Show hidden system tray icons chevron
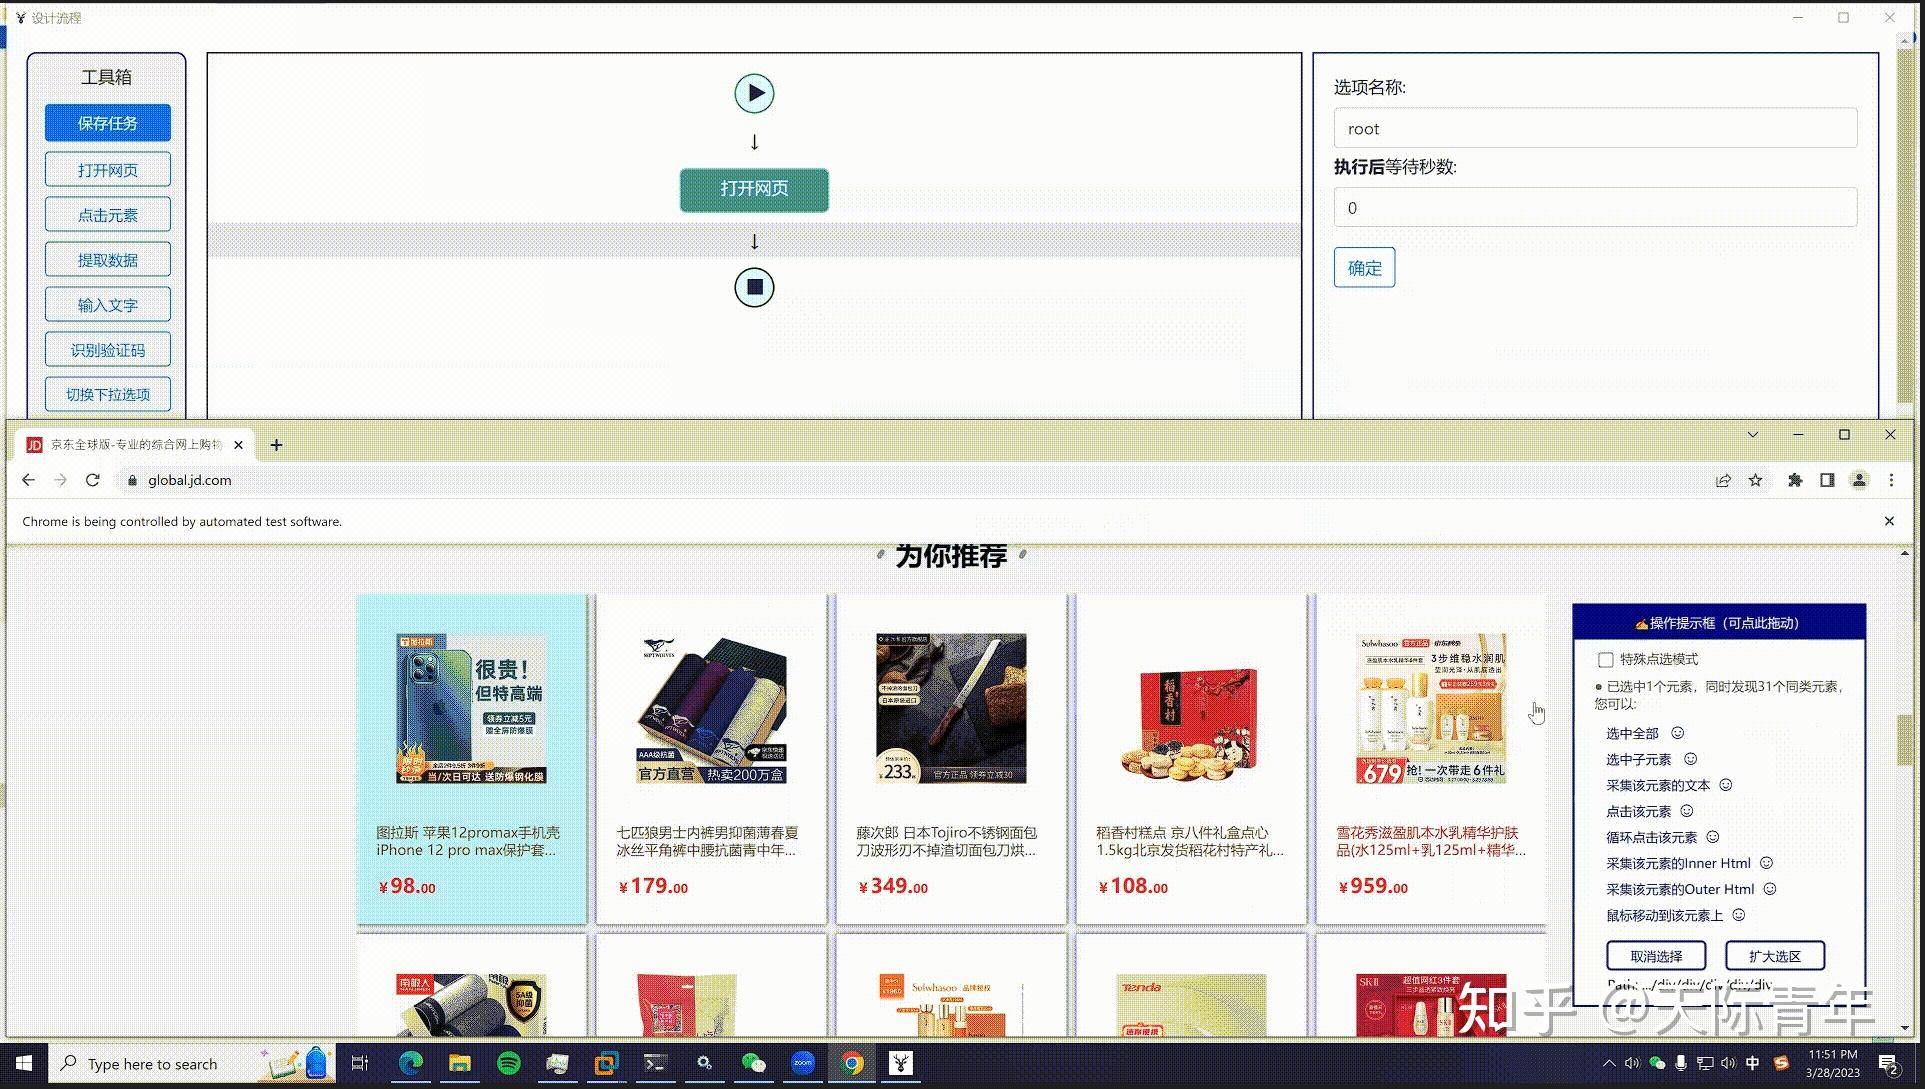Viewport: 1925px width, 1089px height. point(1608,1063)
